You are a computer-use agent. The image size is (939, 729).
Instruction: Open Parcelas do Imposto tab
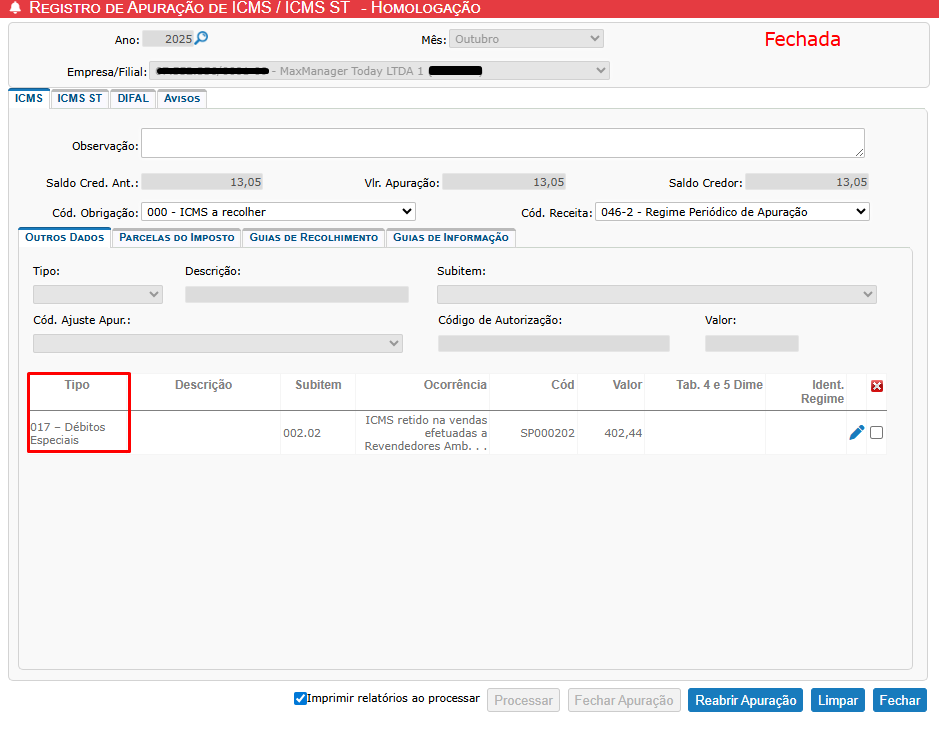click(x=177, y=238)
